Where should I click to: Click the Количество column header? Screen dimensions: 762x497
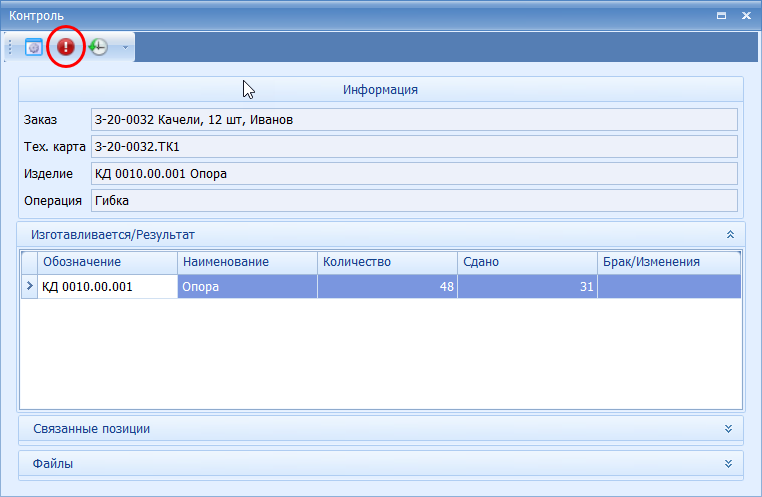[386, 262]
